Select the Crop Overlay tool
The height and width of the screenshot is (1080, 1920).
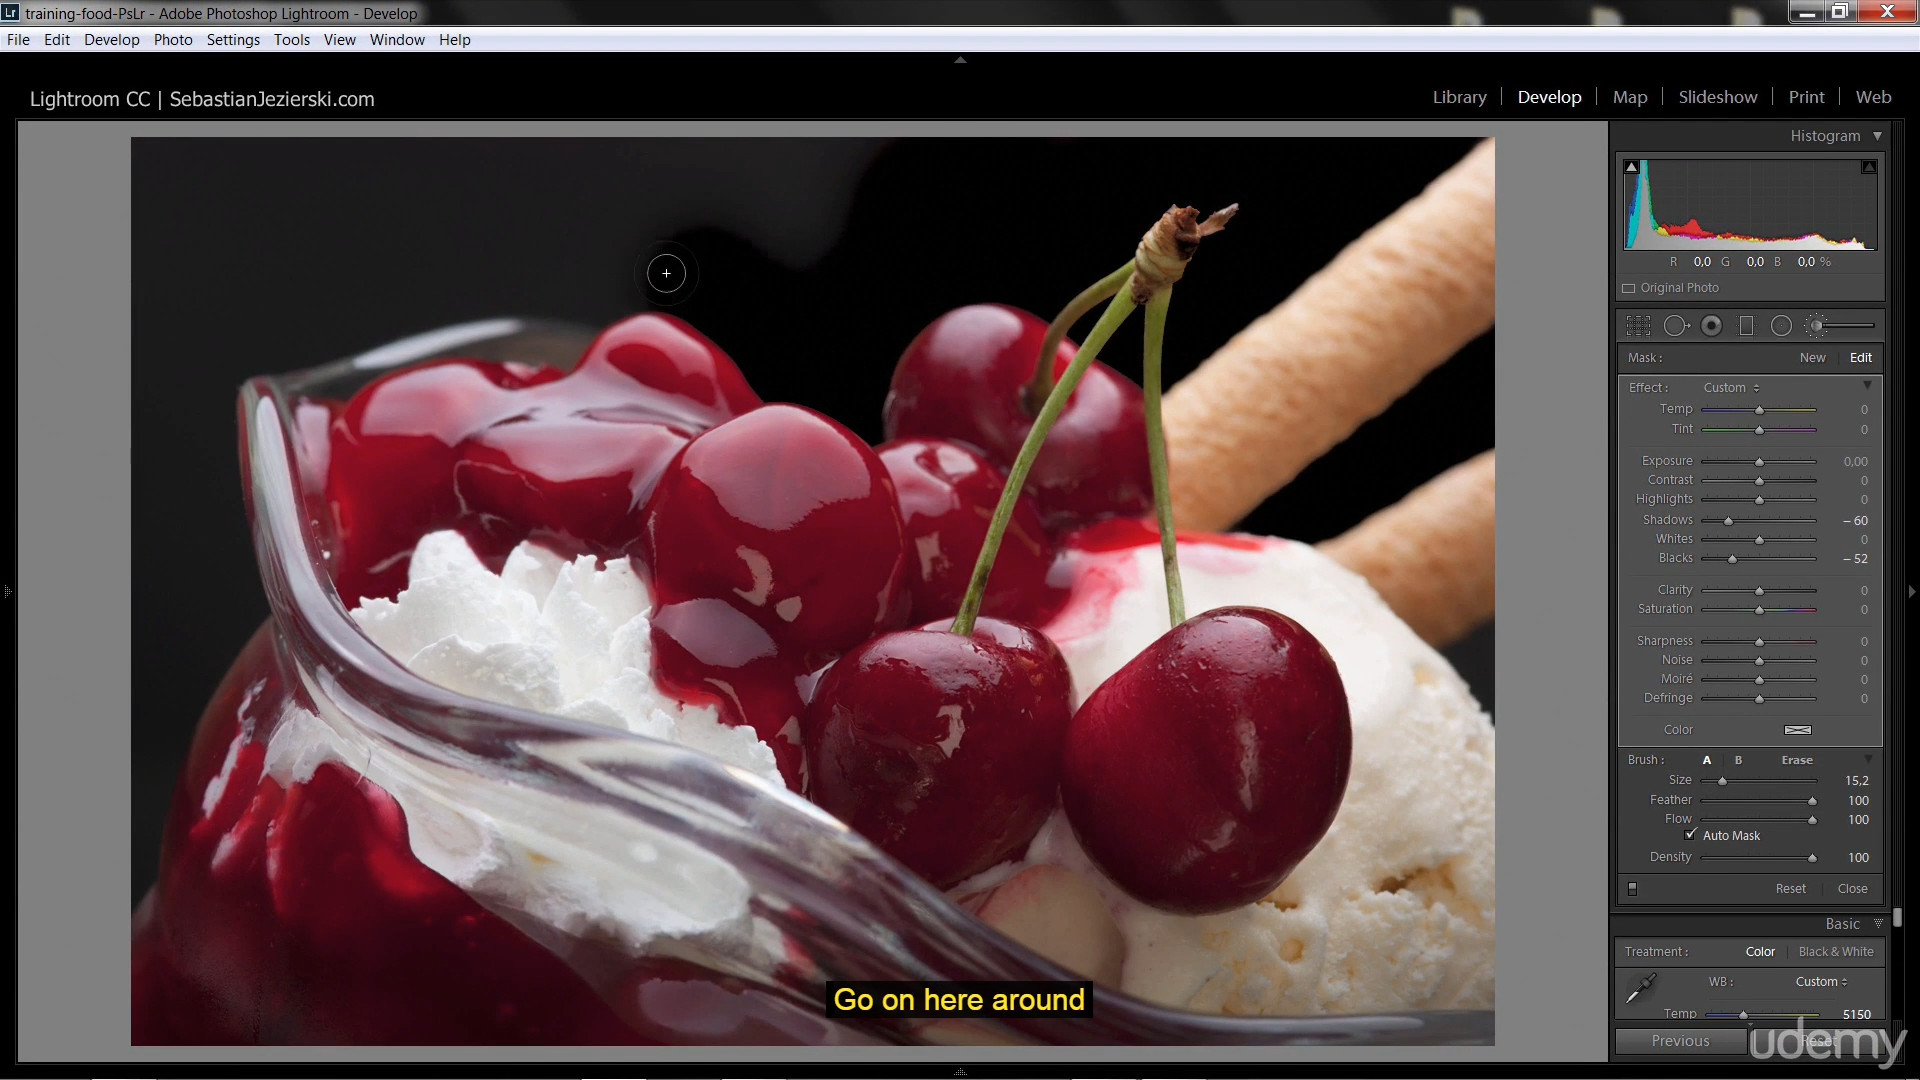(1638, 326)
